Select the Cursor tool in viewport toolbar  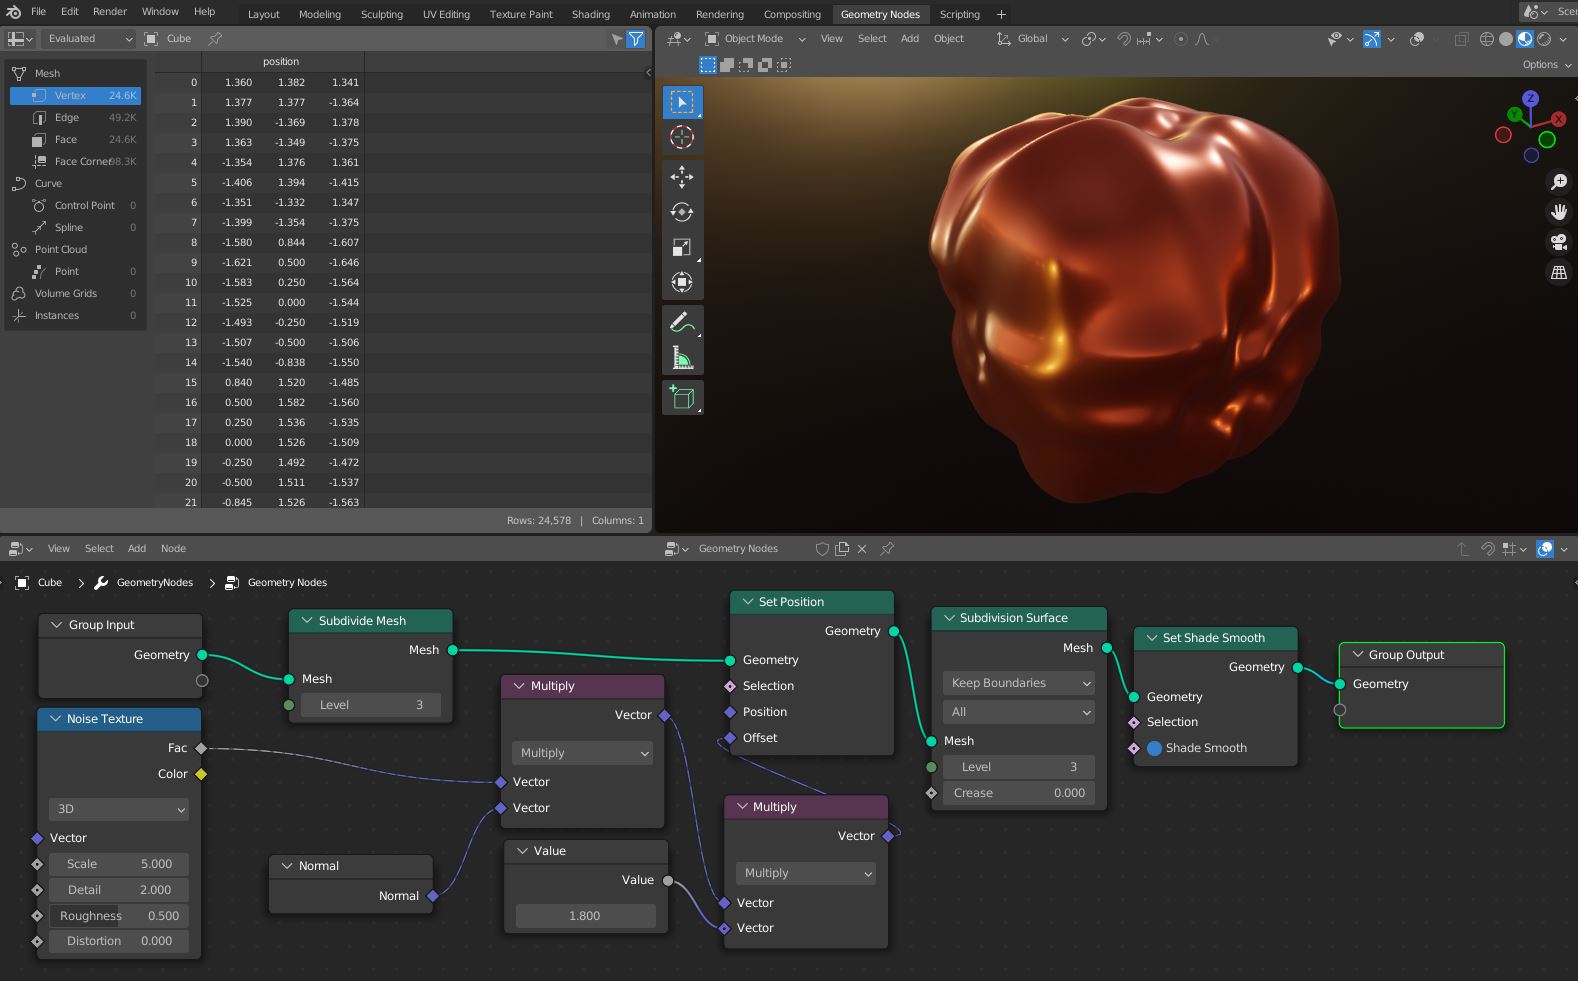682,138
